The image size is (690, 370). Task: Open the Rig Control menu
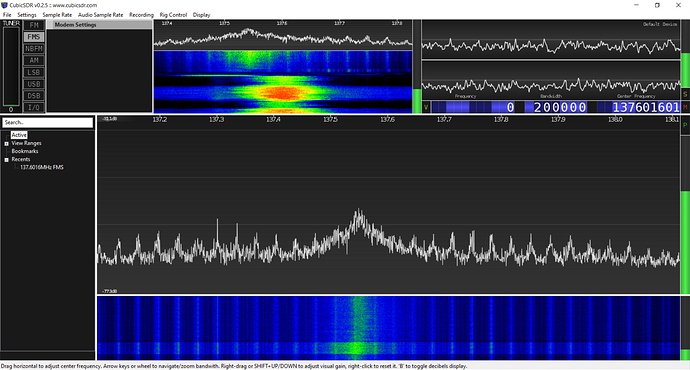[x=173, y=15]
